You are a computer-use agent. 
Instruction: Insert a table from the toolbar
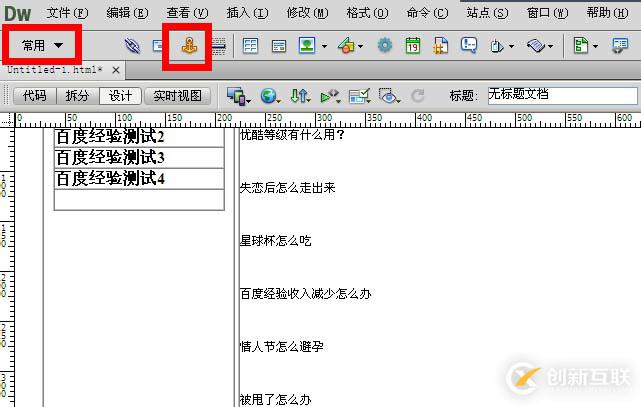click(x=250, y=45)
